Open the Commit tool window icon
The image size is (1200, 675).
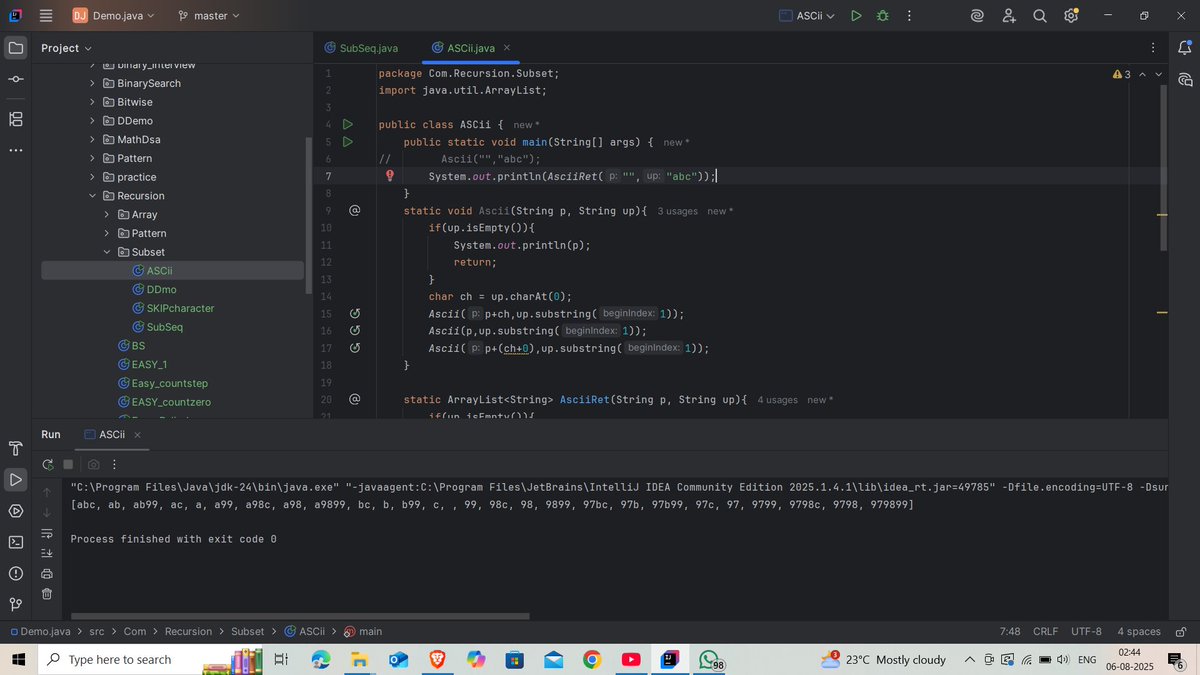click(x=16, y=80)
